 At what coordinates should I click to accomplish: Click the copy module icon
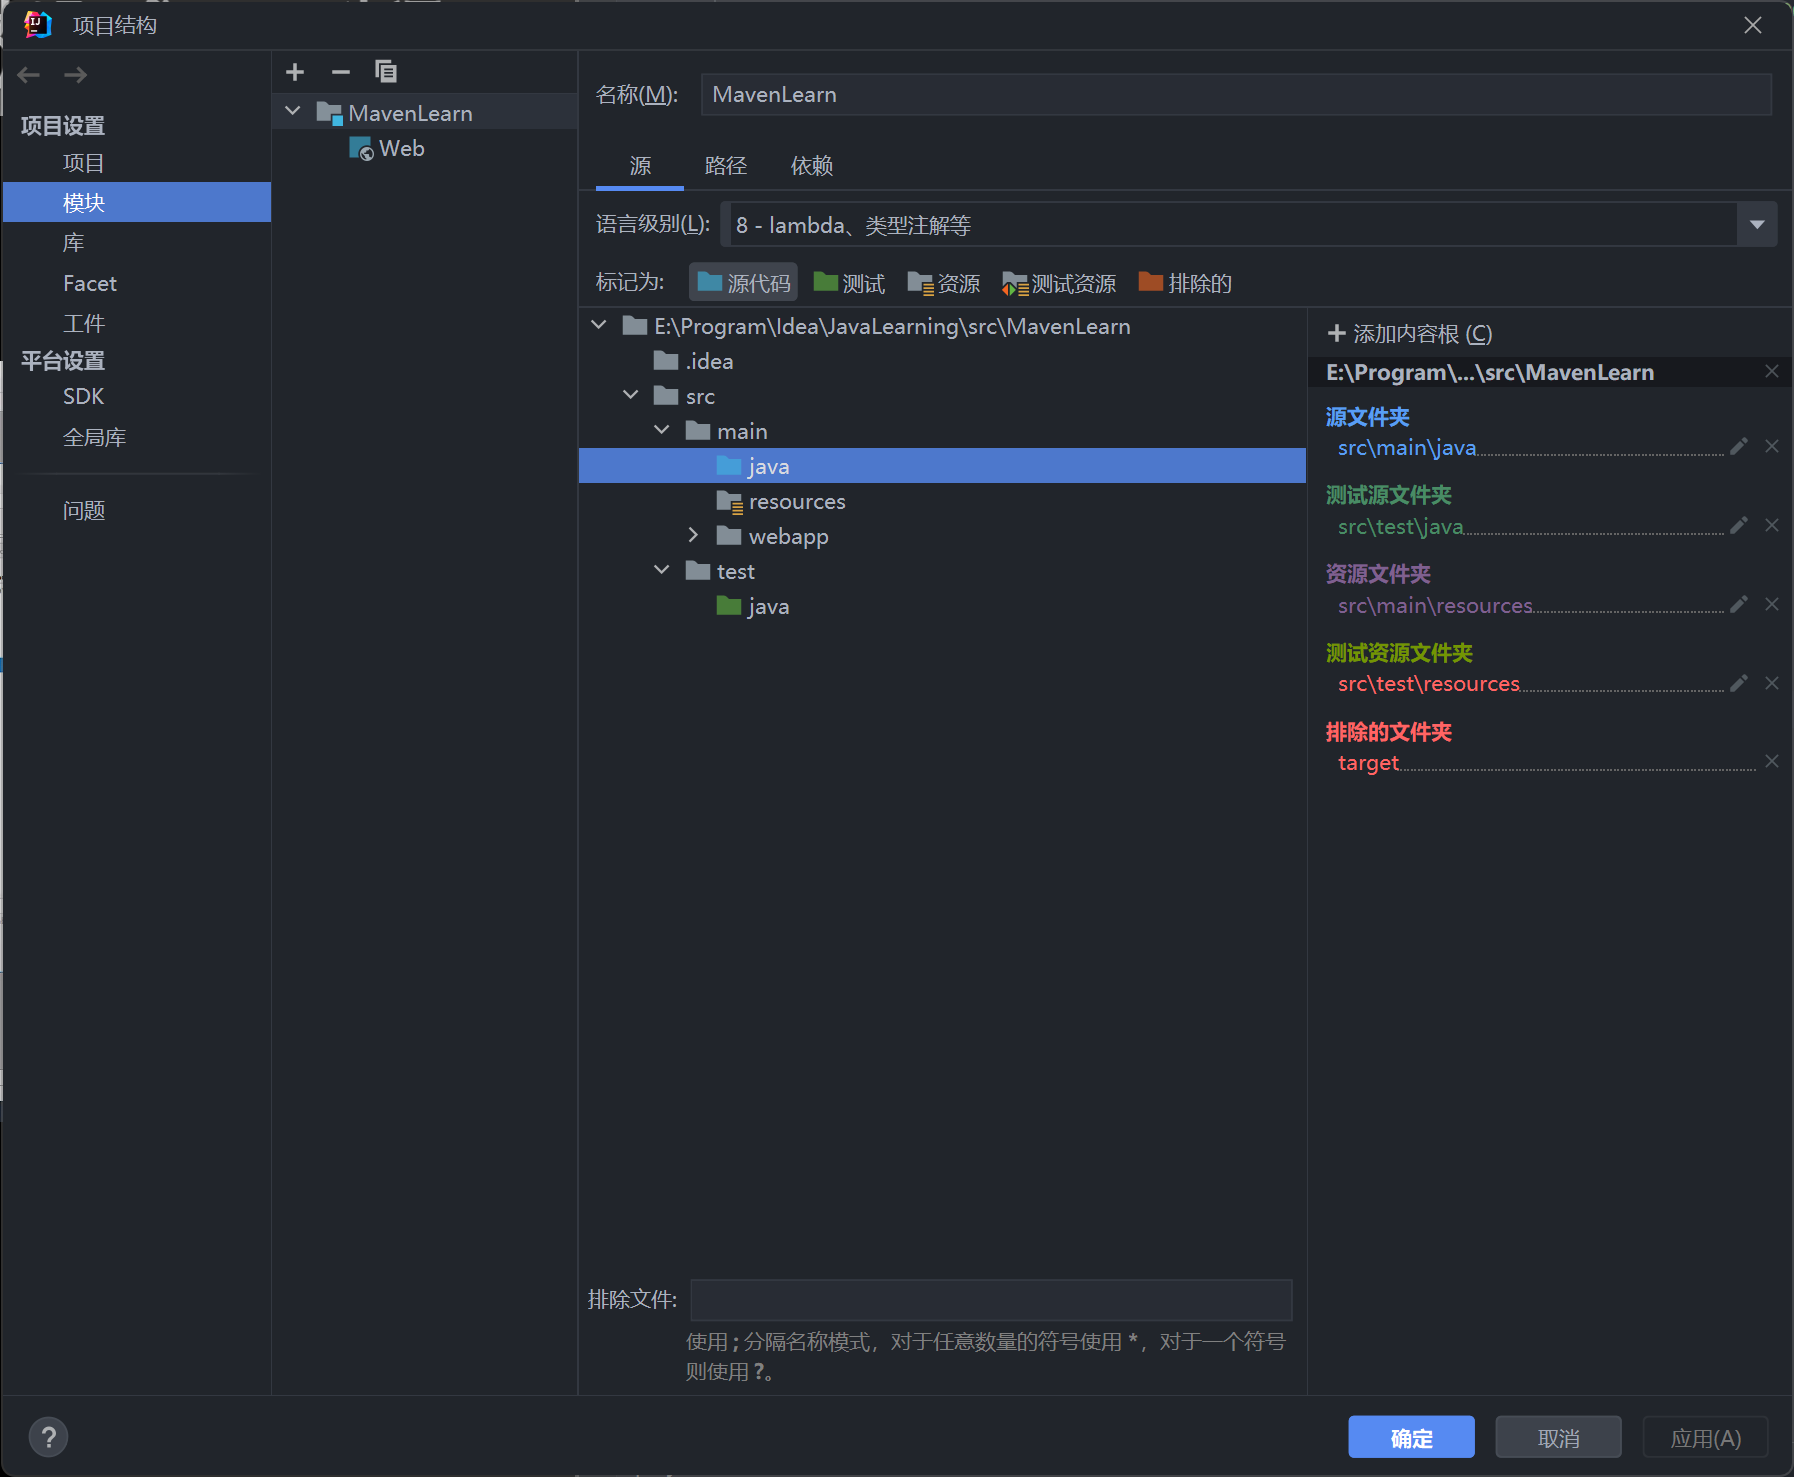(386, 72)
